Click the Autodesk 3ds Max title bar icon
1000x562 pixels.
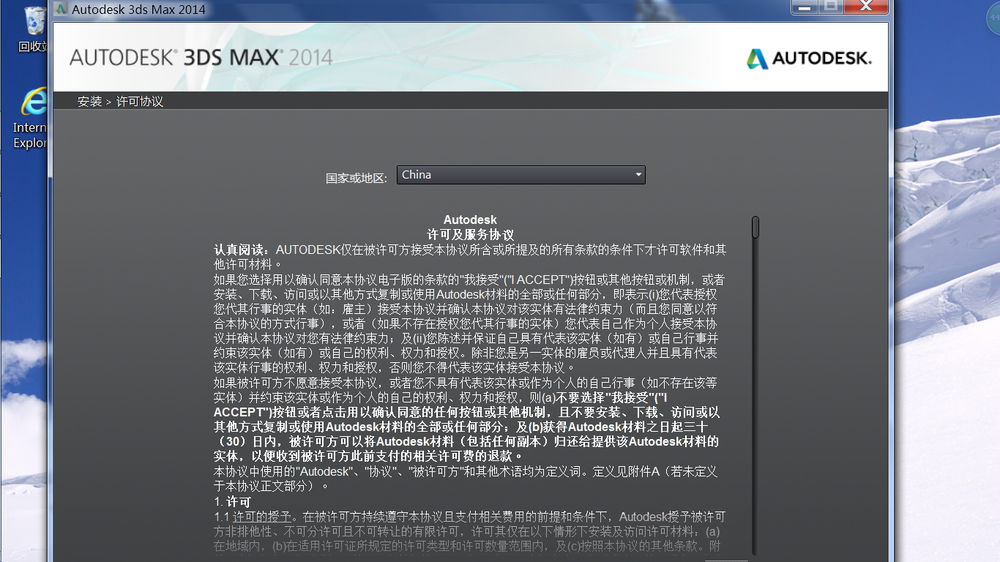[61, 9]
